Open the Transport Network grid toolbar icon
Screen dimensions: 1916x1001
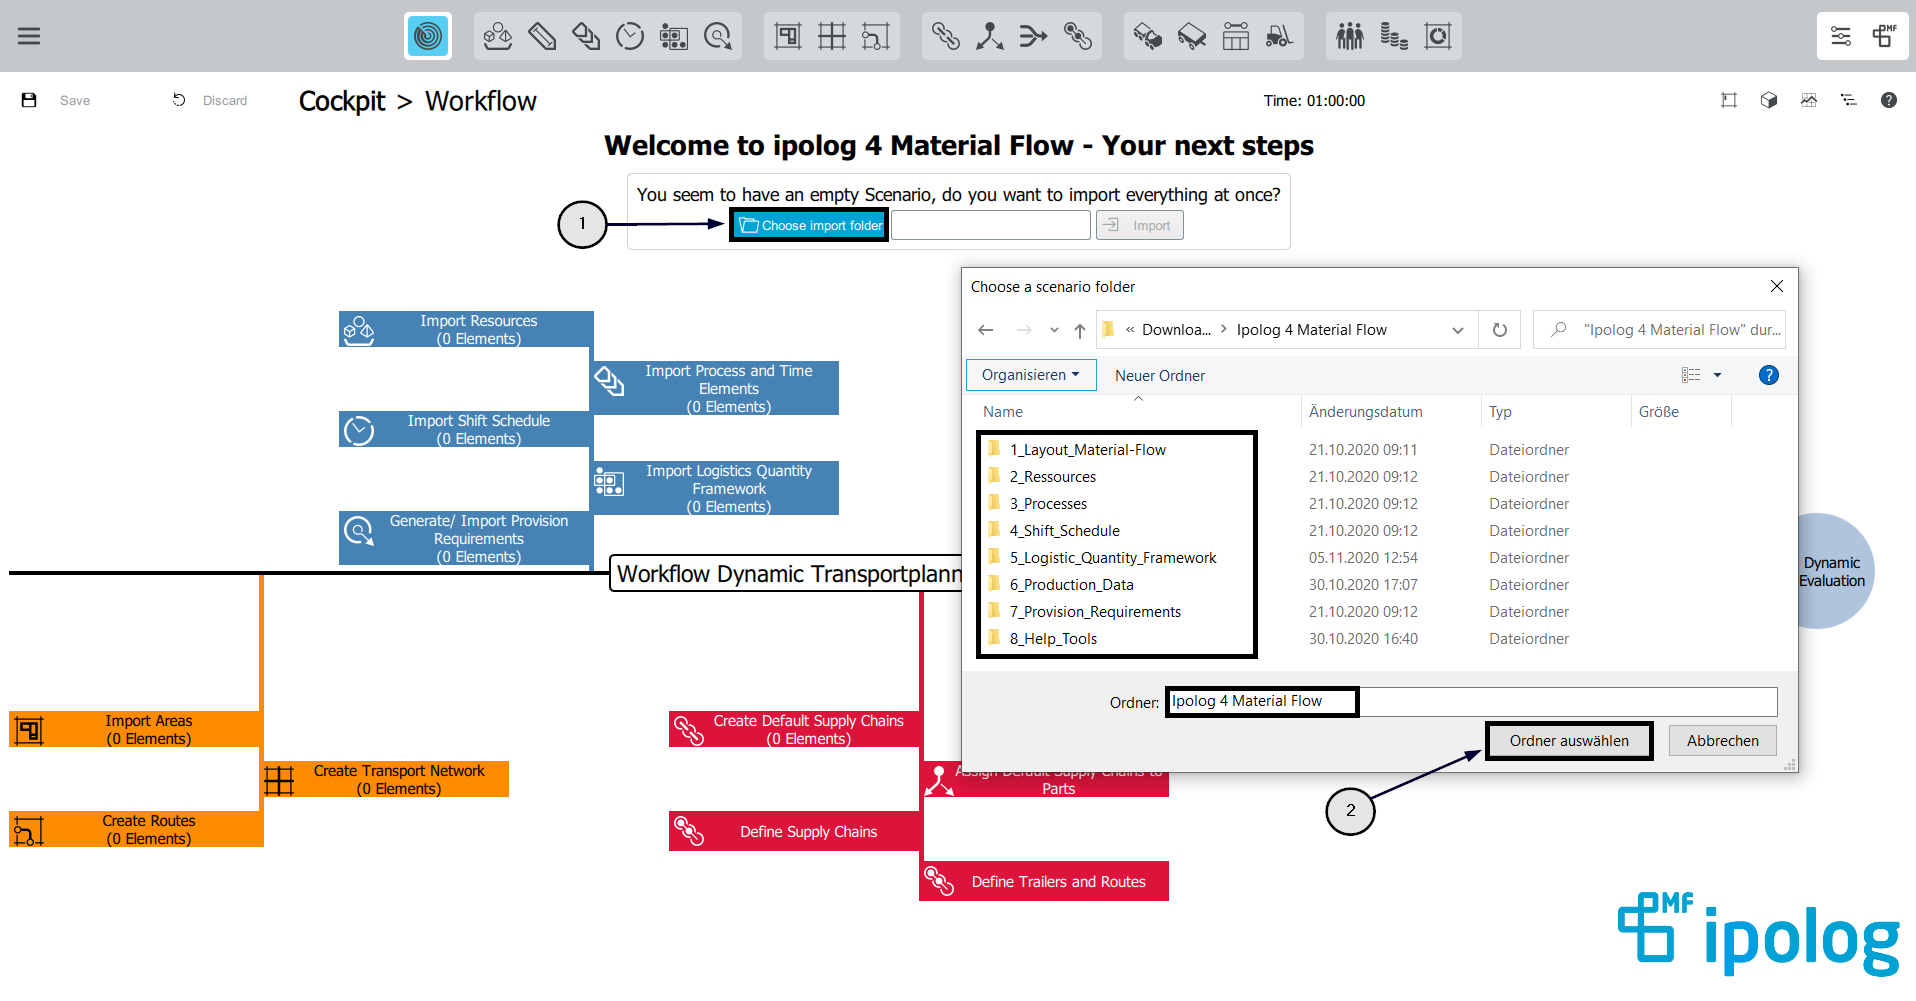[x=832, y=37]
